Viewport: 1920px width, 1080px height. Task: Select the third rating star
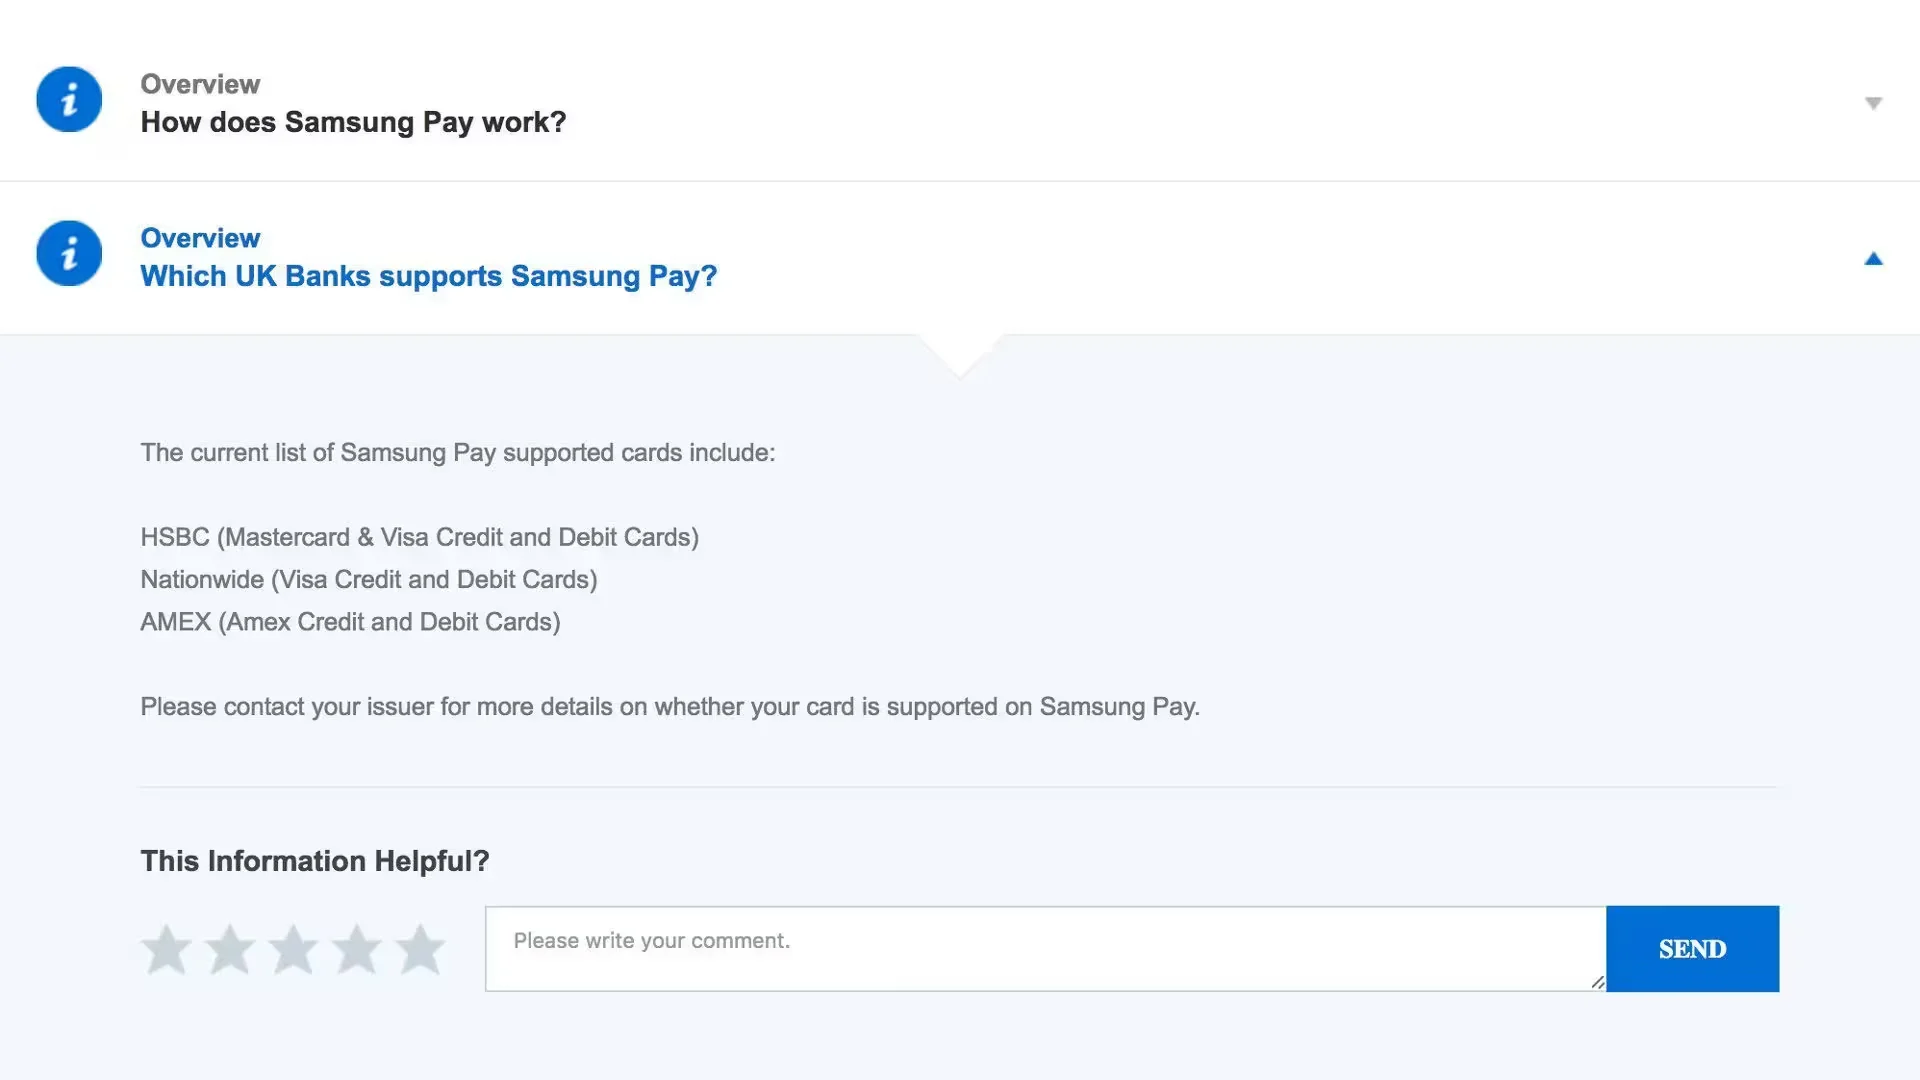(x=293, y=949)
